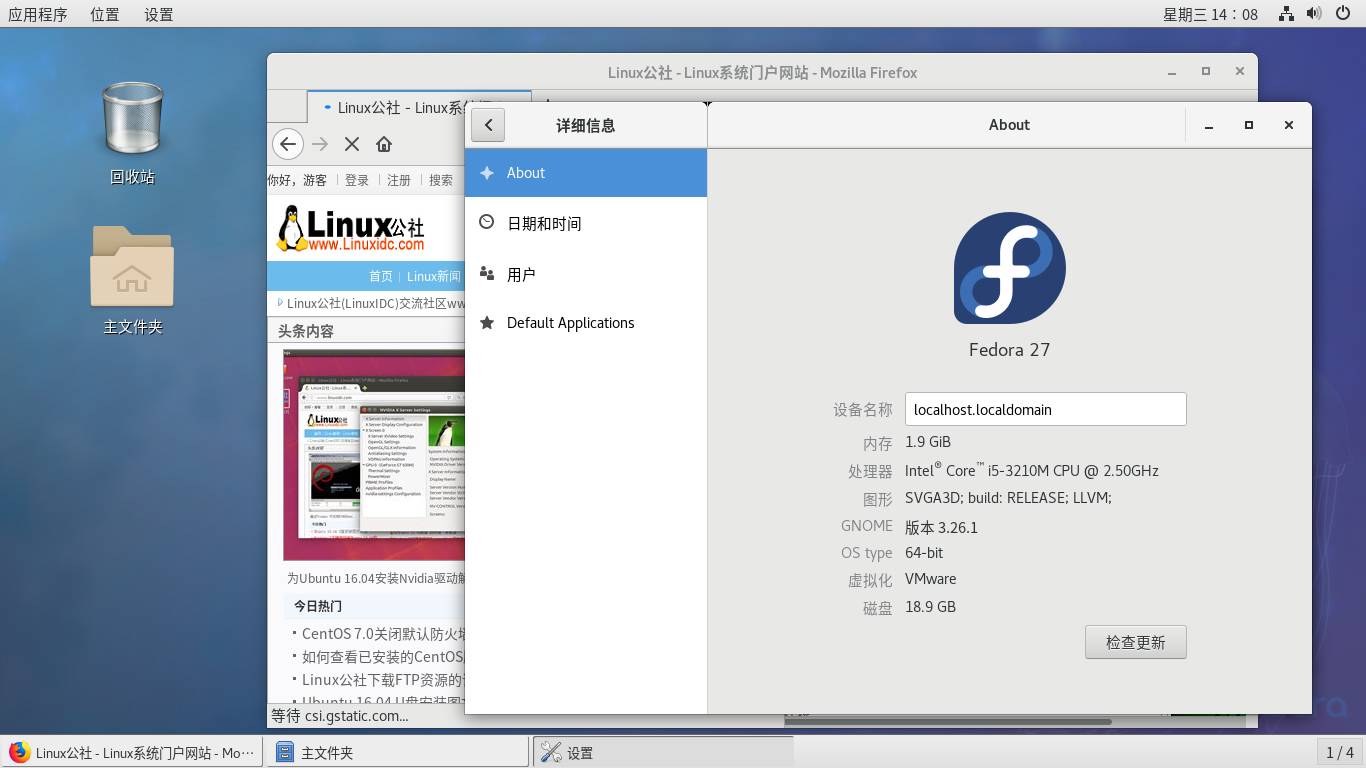Select the Linux公社 Firefox tab
Screen dimensions: 1366x768
419,108
